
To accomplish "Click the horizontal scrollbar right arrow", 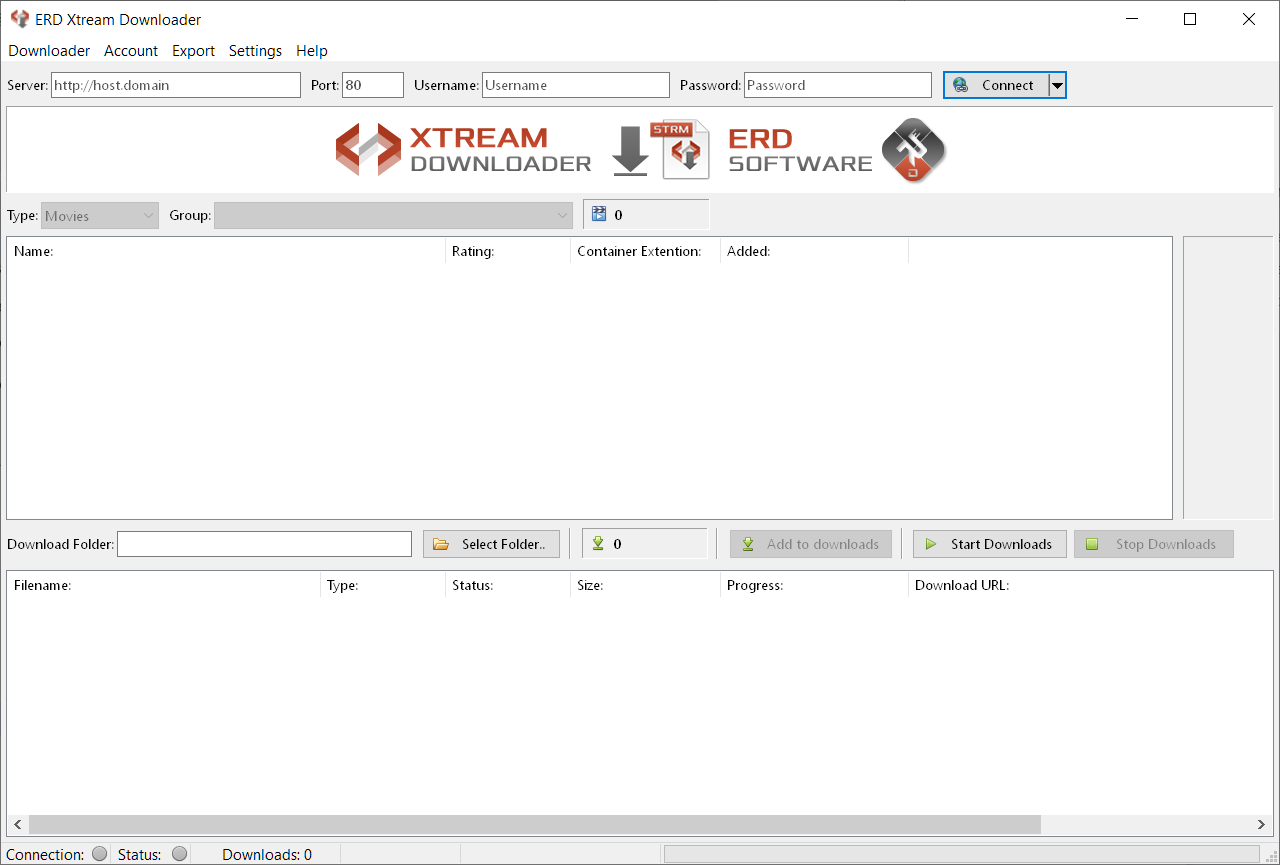I will click(1262, 825).
